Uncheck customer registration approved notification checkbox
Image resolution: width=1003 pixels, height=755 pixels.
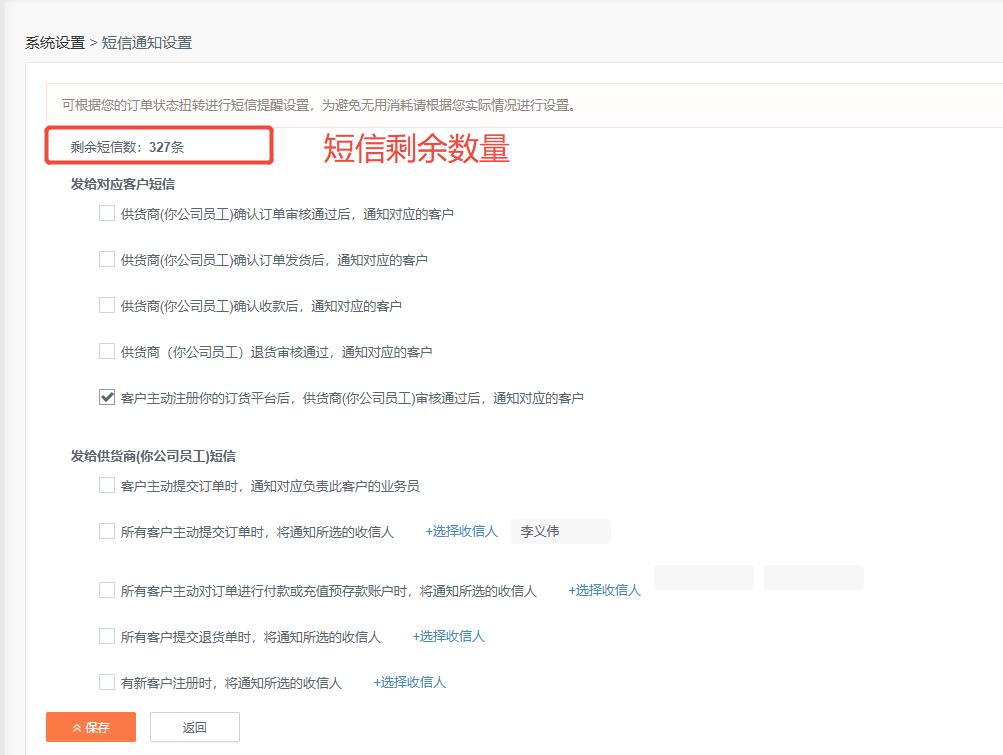point(107,397)
